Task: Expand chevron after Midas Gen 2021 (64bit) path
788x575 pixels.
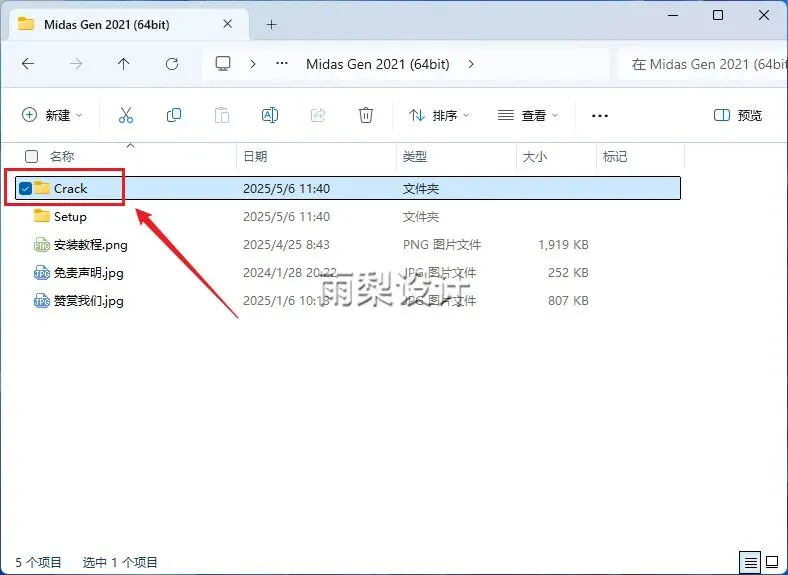Action: point(471,64)
